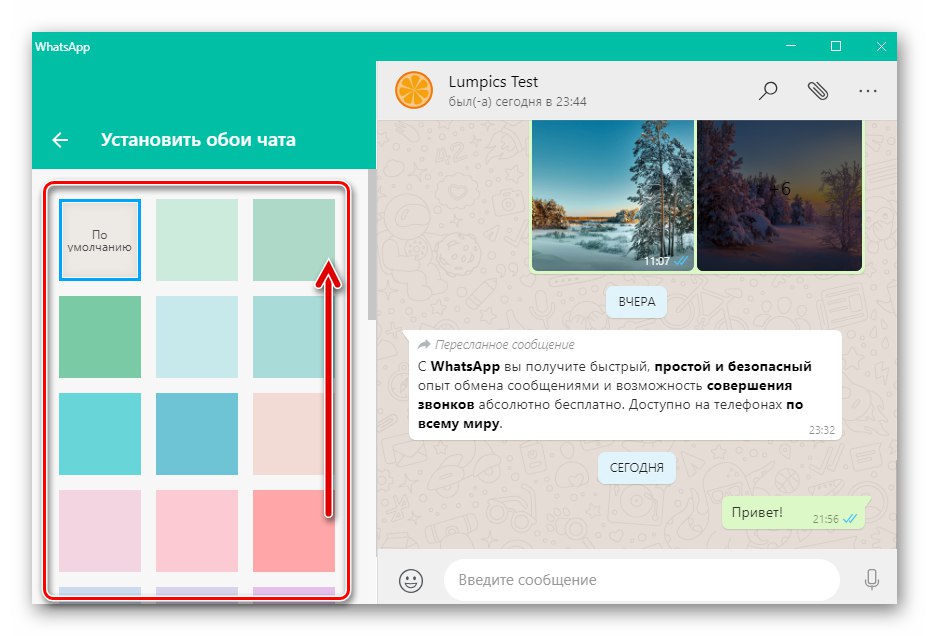
Task: Click the Пересланное сообщение label
Action: pyautogui.click(x=504, y=344)
